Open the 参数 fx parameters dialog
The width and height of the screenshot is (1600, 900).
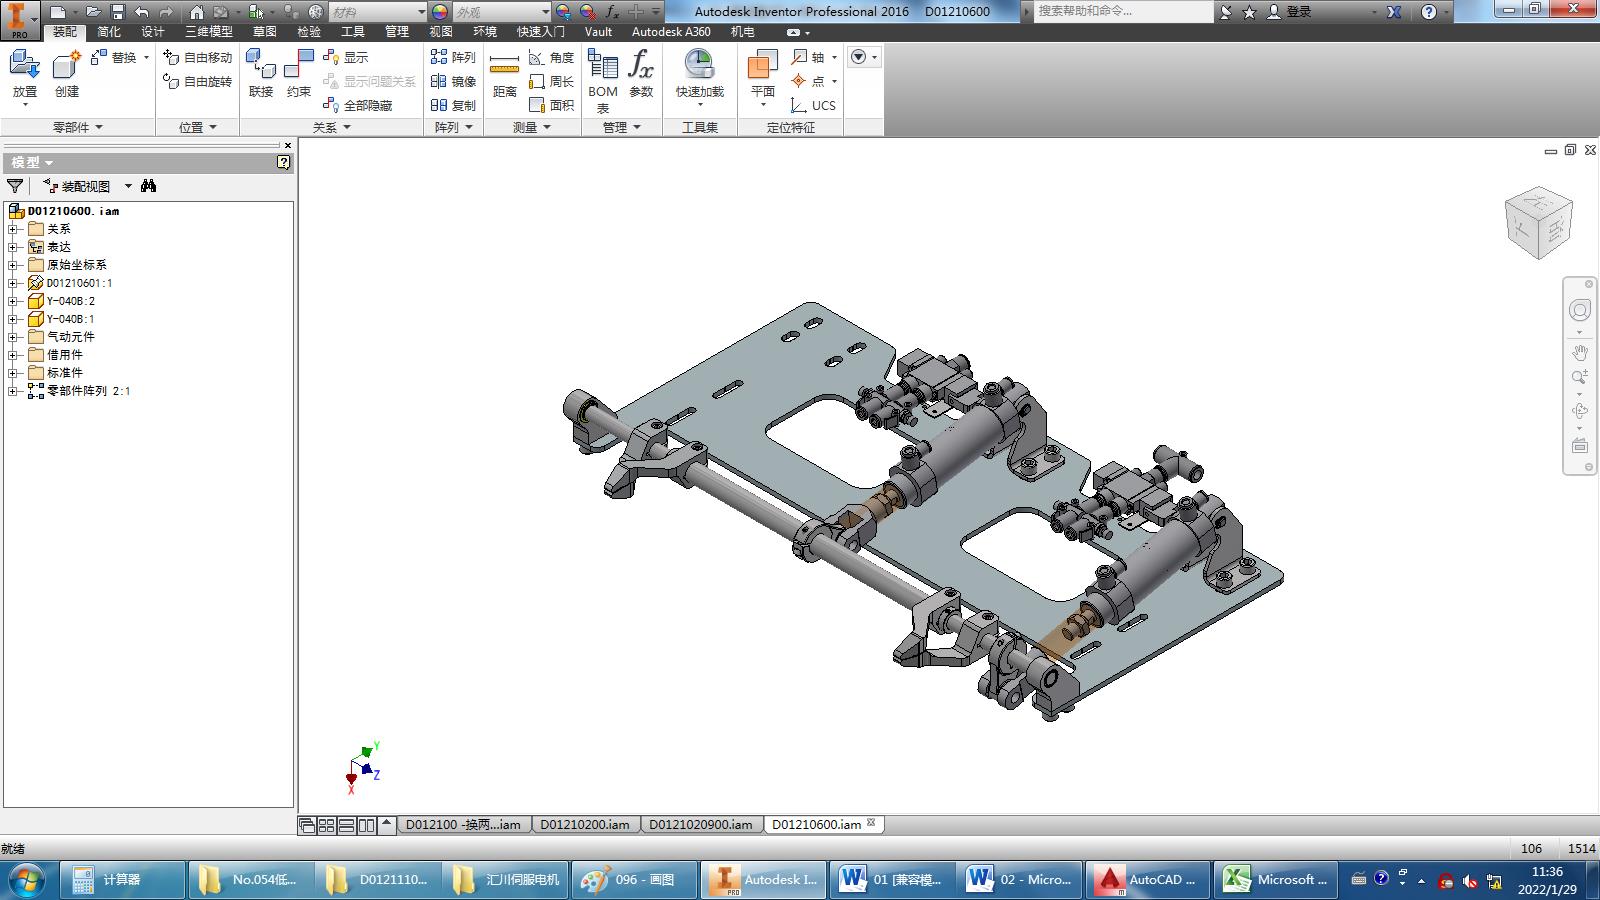click(641, 73)
